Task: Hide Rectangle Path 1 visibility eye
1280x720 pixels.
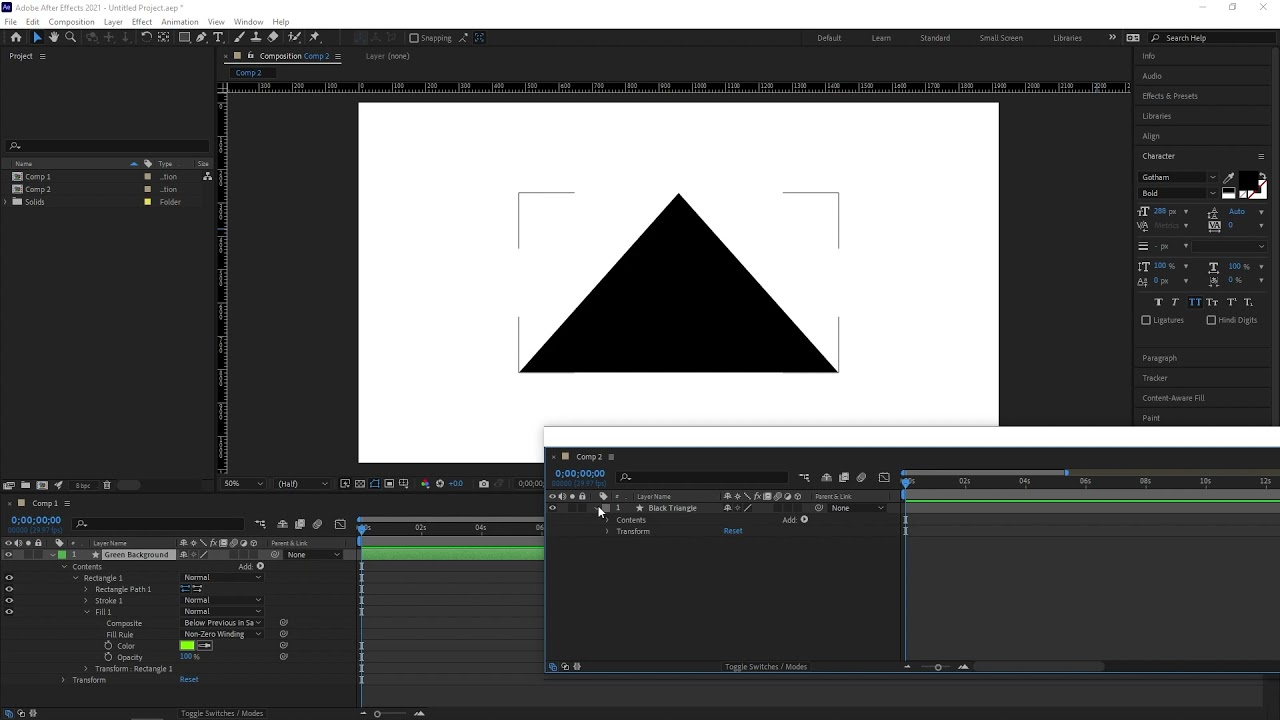Action: (x=9, y=589)
